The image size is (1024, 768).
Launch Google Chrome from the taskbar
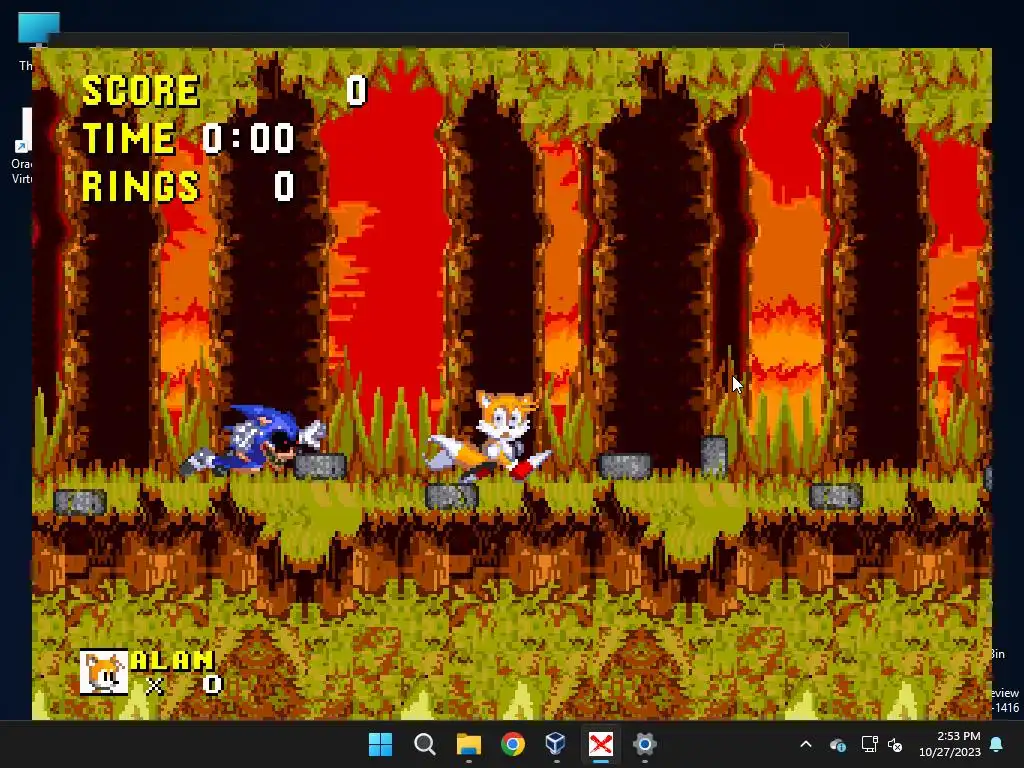point(513,744)
